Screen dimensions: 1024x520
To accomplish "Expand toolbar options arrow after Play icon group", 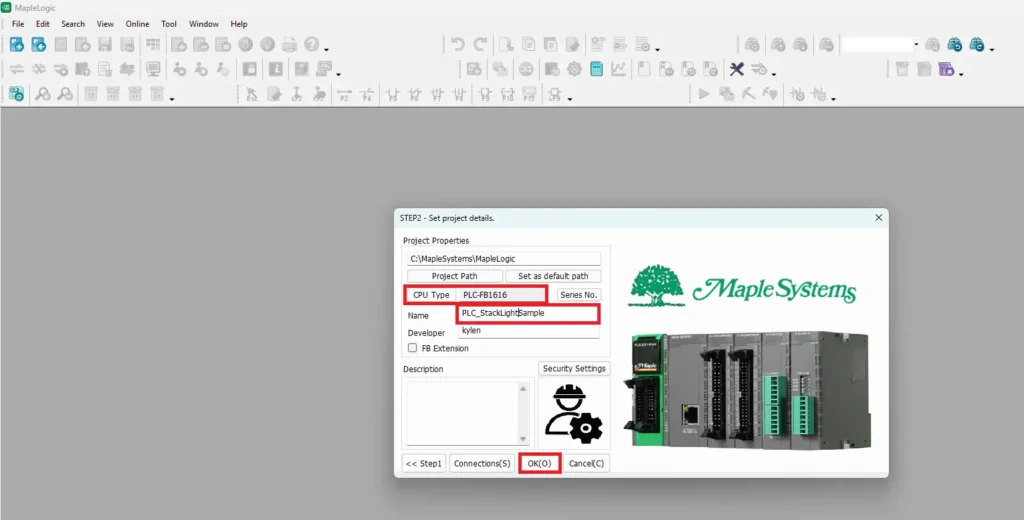I will point(833,99).
